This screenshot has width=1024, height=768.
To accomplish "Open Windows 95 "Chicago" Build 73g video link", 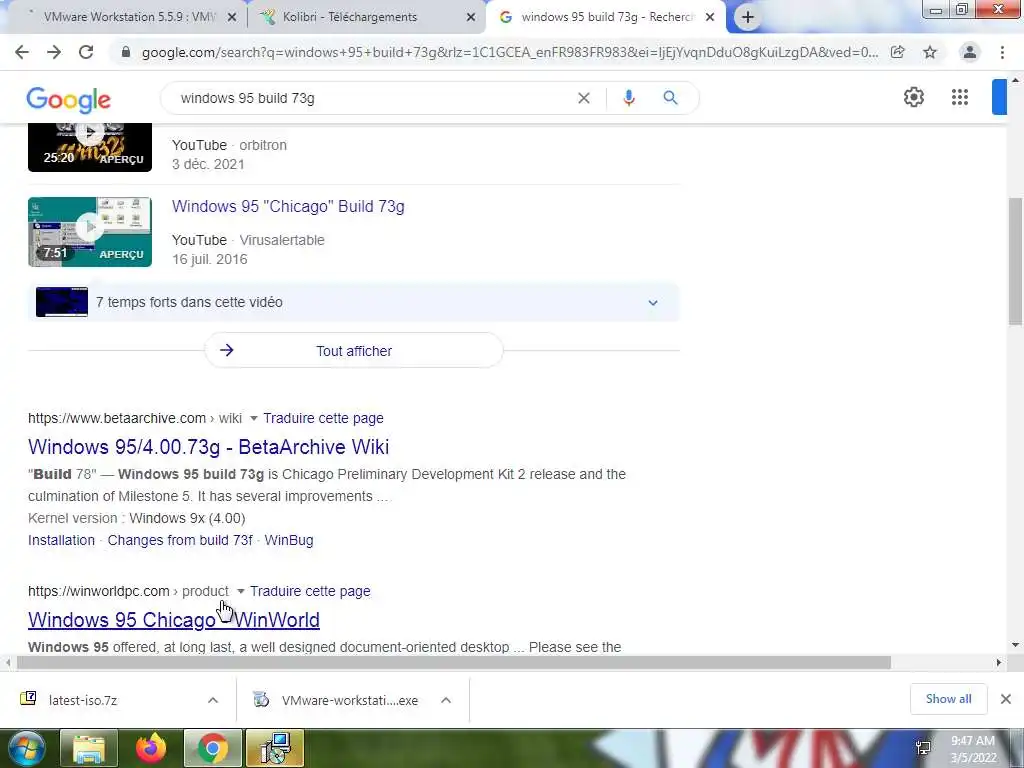I will tap(288, 206).
